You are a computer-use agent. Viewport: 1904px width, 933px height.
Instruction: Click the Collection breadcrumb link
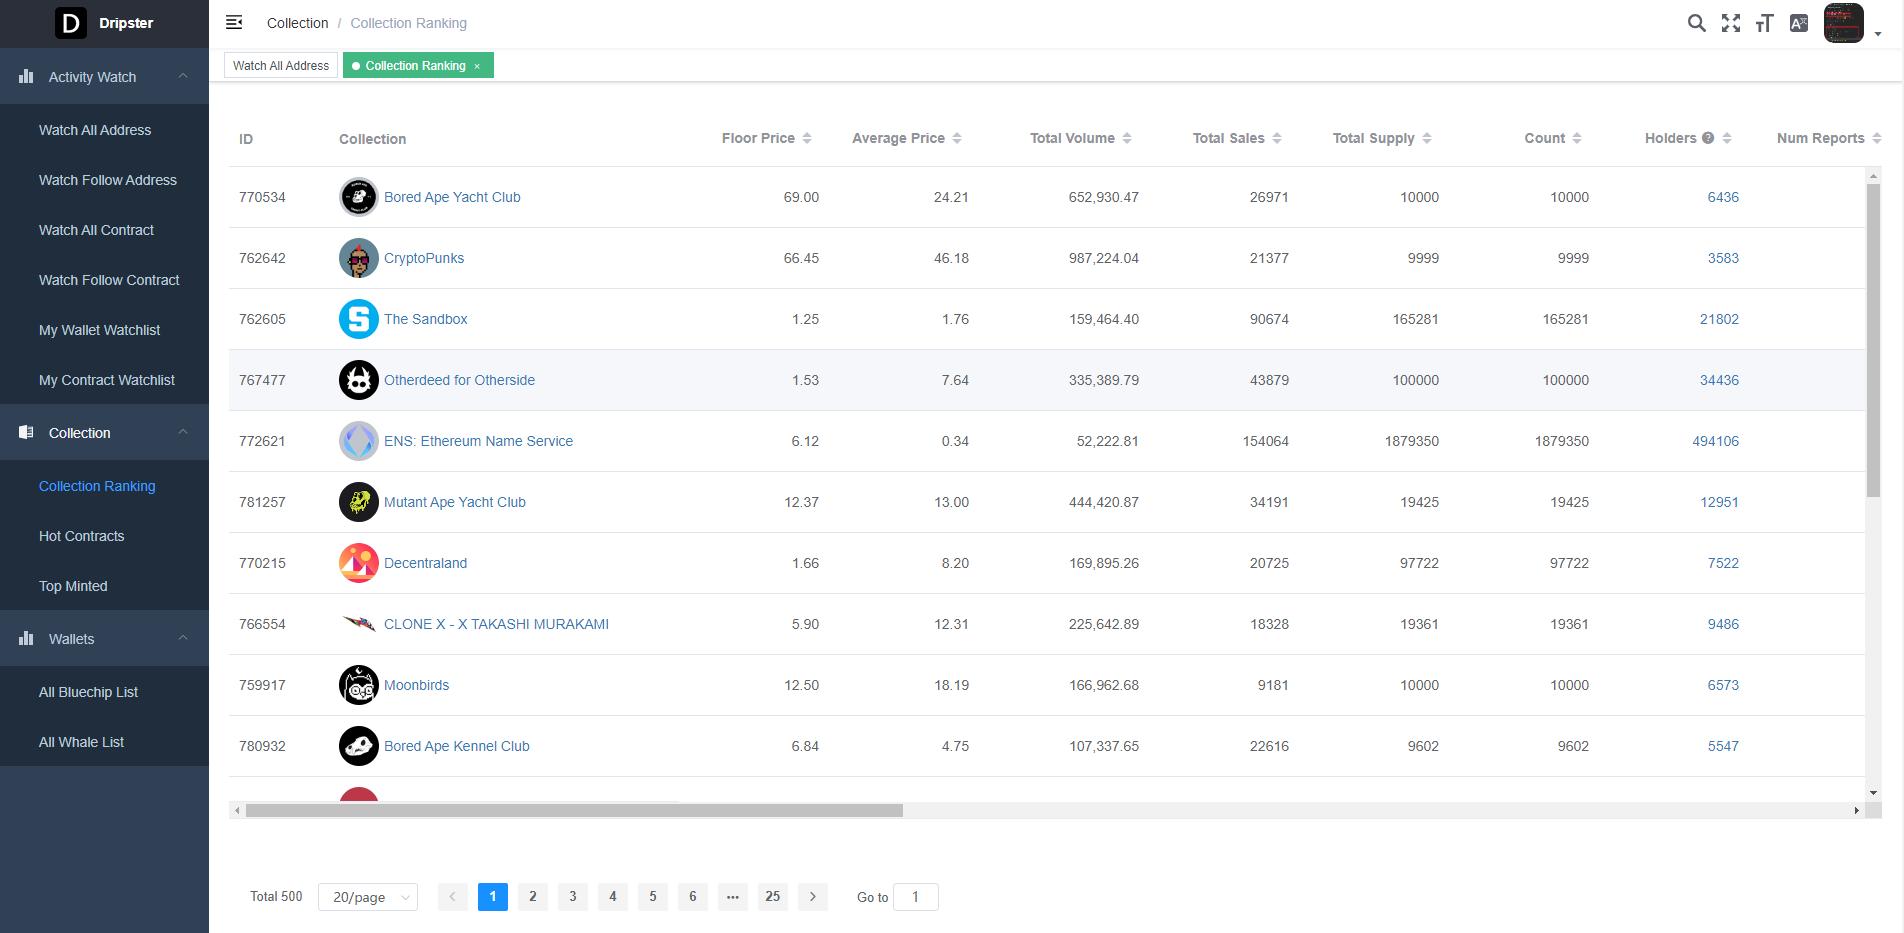pyautogui.click(x=297, y=23)
